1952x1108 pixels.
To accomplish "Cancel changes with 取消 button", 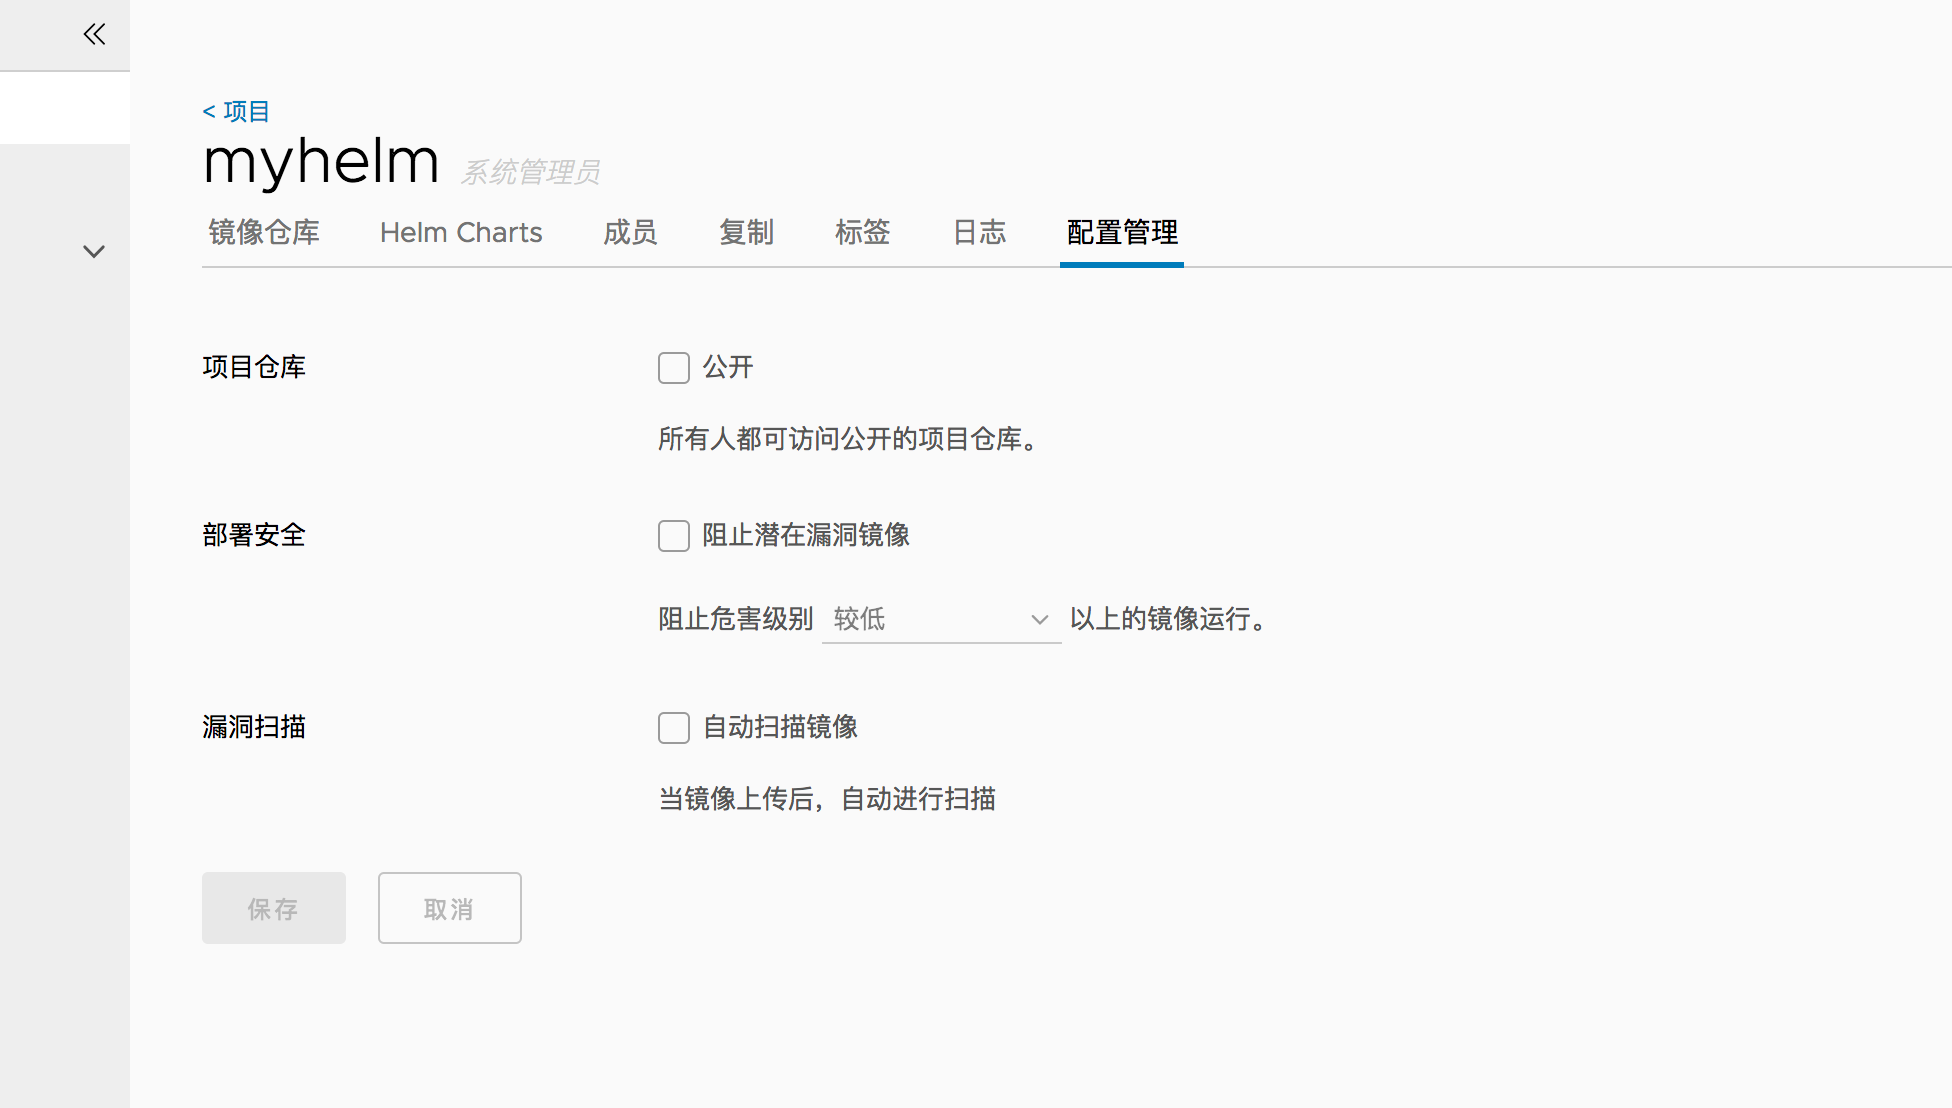I will 449,907.
